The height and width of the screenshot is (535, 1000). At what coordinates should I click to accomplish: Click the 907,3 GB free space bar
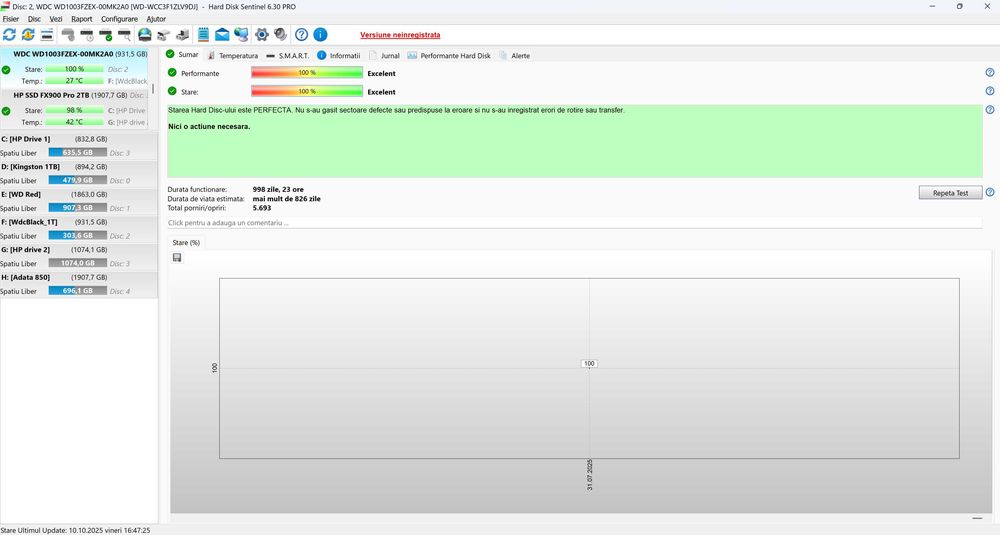(78, 208)
